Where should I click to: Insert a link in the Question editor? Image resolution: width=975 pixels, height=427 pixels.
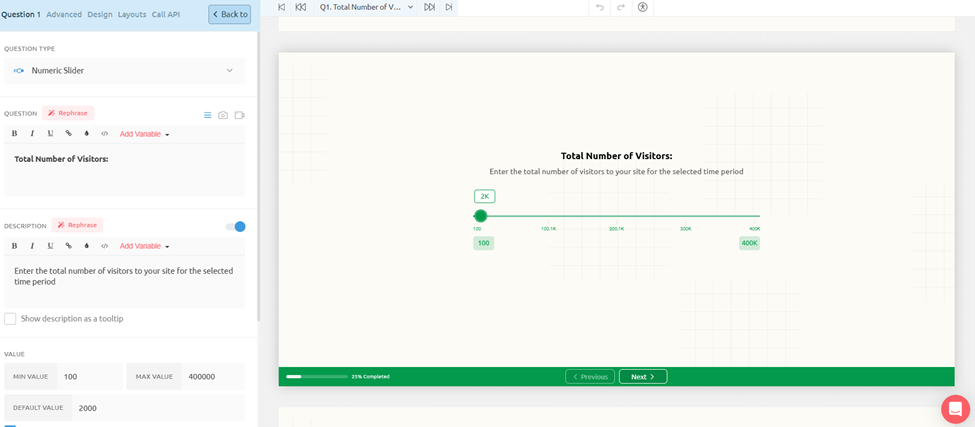pyautogui.click(x=68, y=134)
